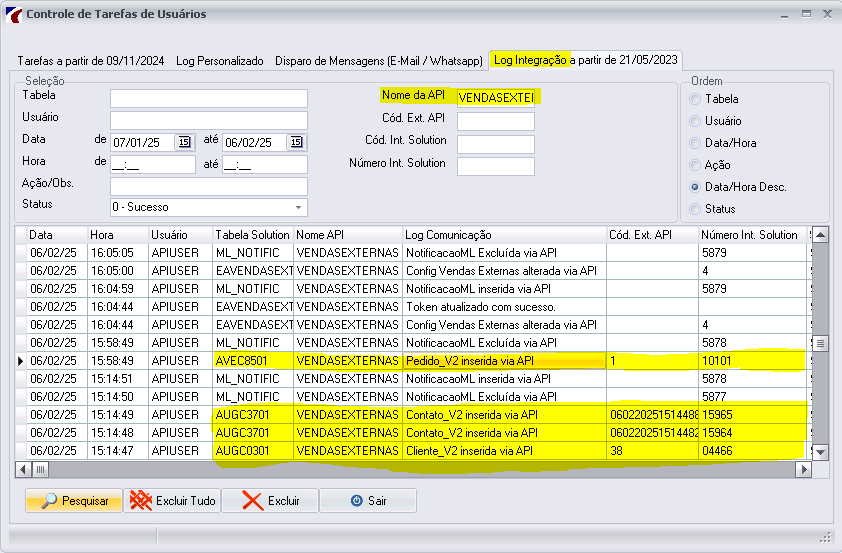This screenshot has height=553, width=842.
Task: Click the grid scroll up arrow
Action: coord(820,235)
